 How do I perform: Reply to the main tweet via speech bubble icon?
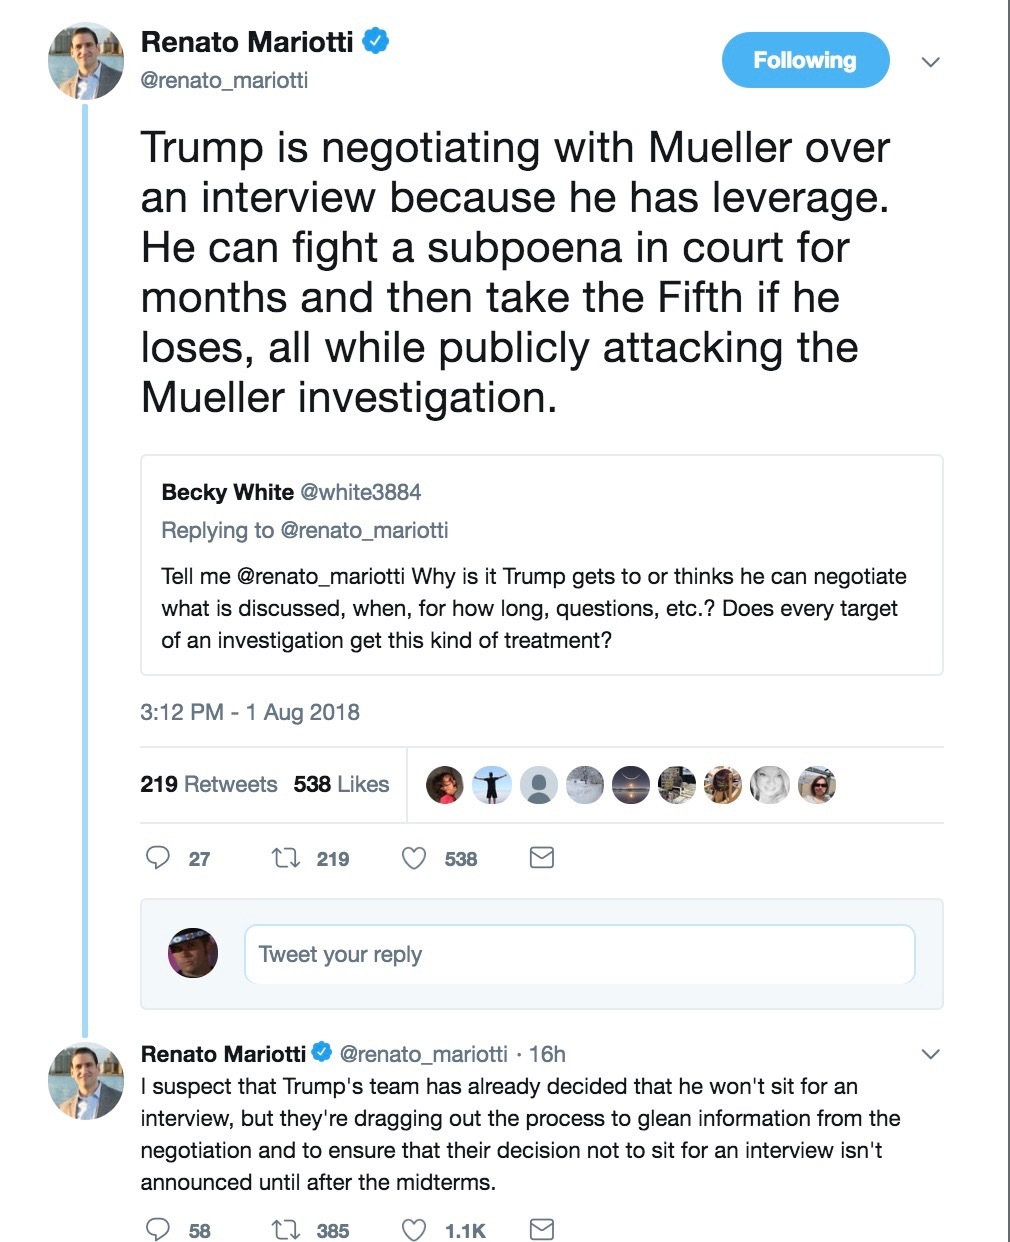click(x=158, y=858)
